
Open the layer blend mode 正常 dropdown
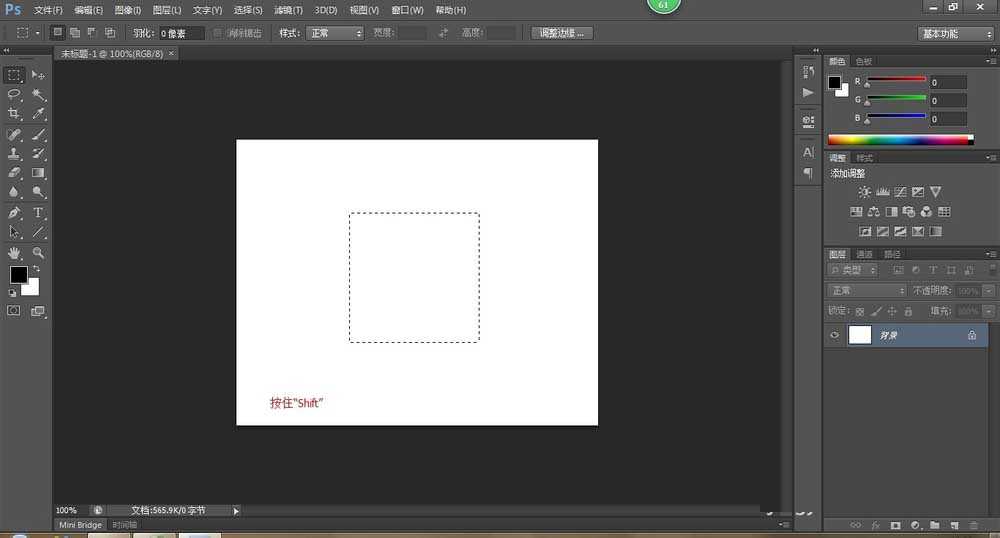tap(866, 290)
